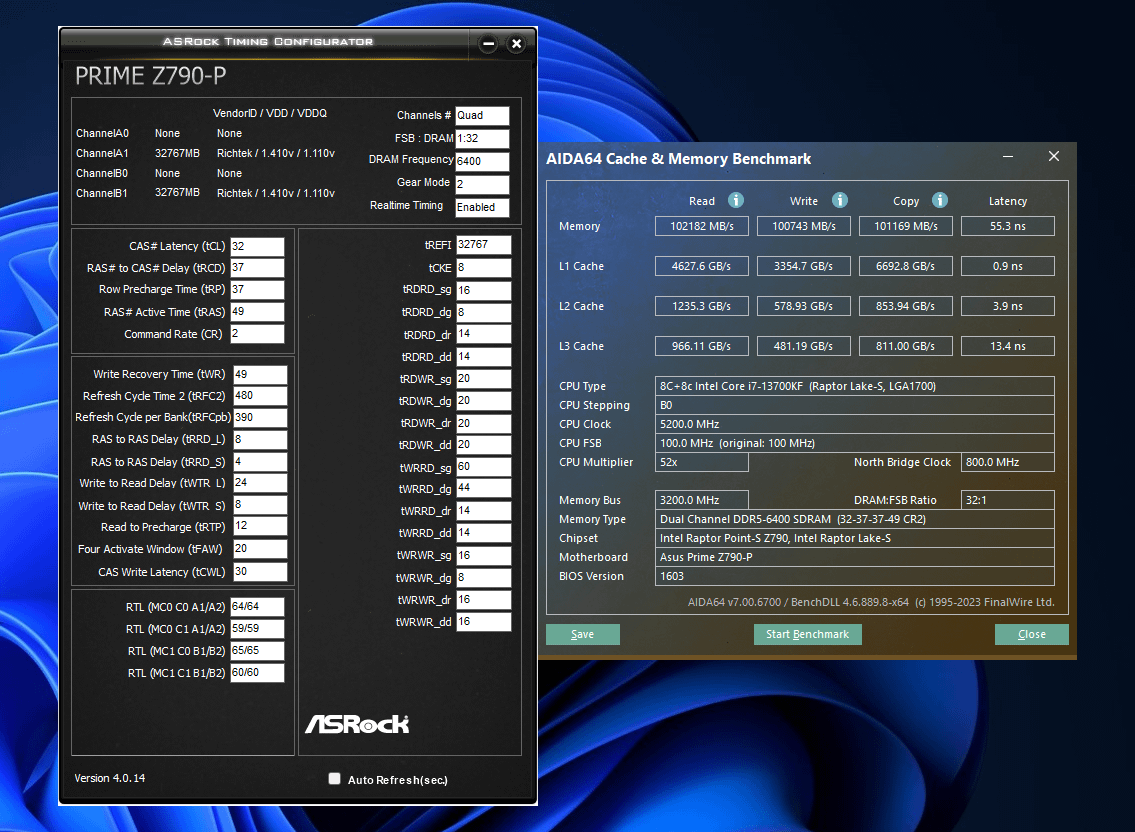
Task: Click the Memory Read result 102182 MB/s
Action: pyautogui.click(x=702, y=226)
